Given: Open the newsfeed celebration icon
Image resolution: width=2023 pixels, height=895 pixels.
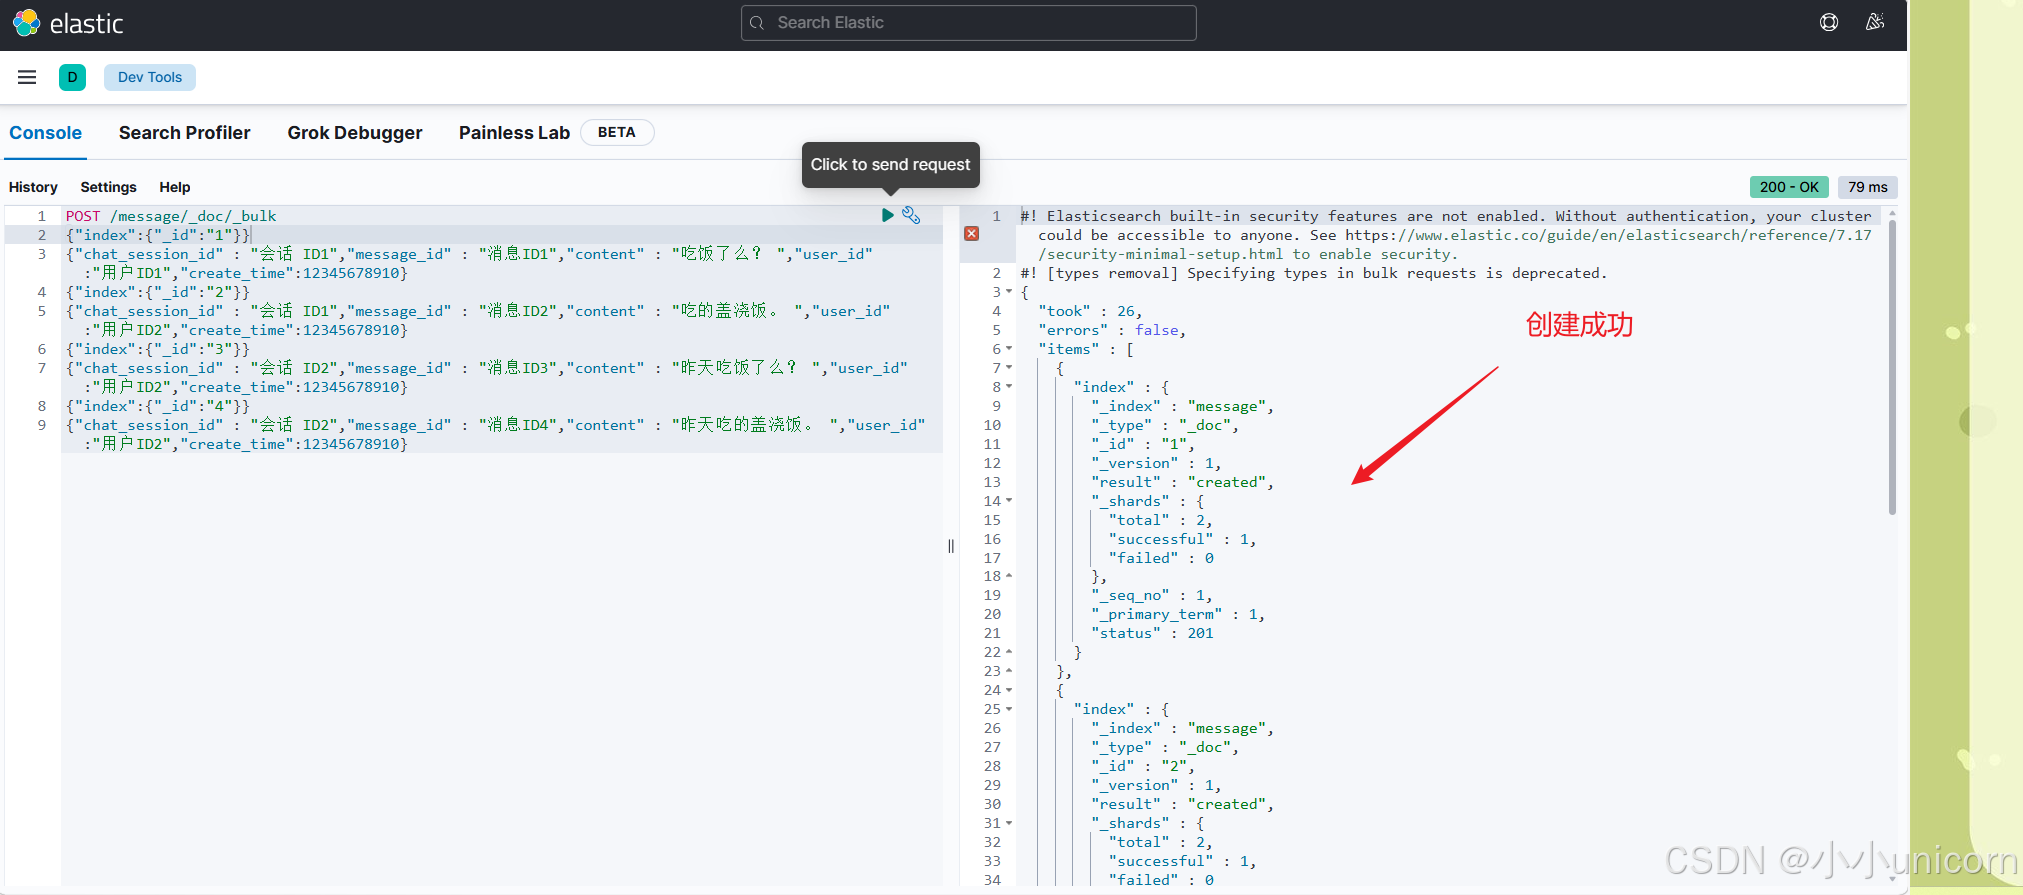Looking at the screenshot, I should coord(1875,22).
